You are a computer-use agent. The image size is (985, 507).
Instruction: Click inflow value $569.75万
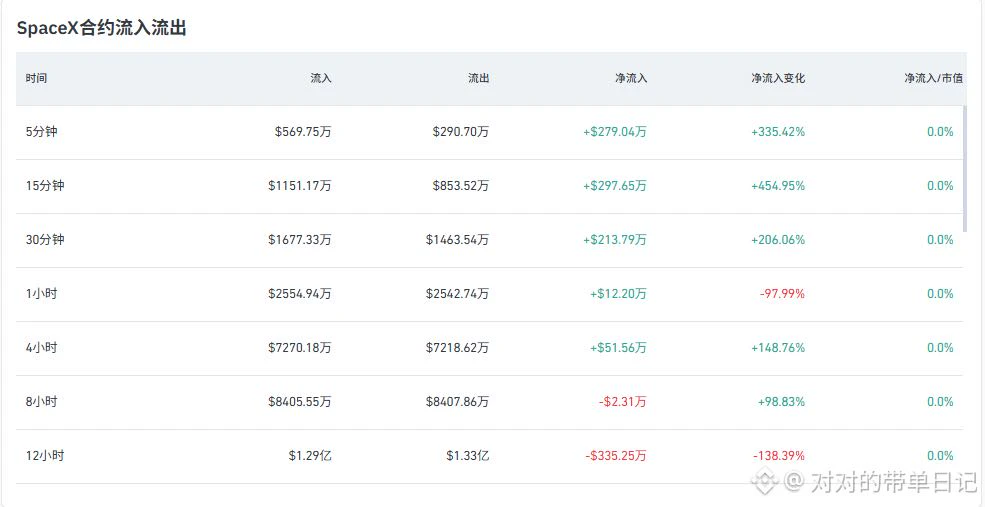click(x=303, y=132)
